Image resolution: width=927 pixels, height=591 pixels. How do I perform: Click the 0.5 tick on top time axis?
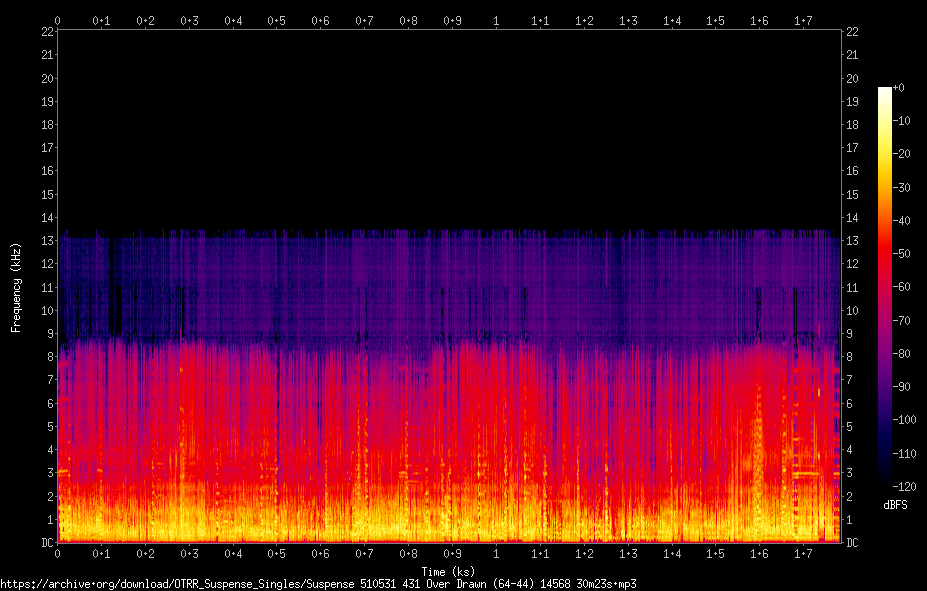point(276,21)
